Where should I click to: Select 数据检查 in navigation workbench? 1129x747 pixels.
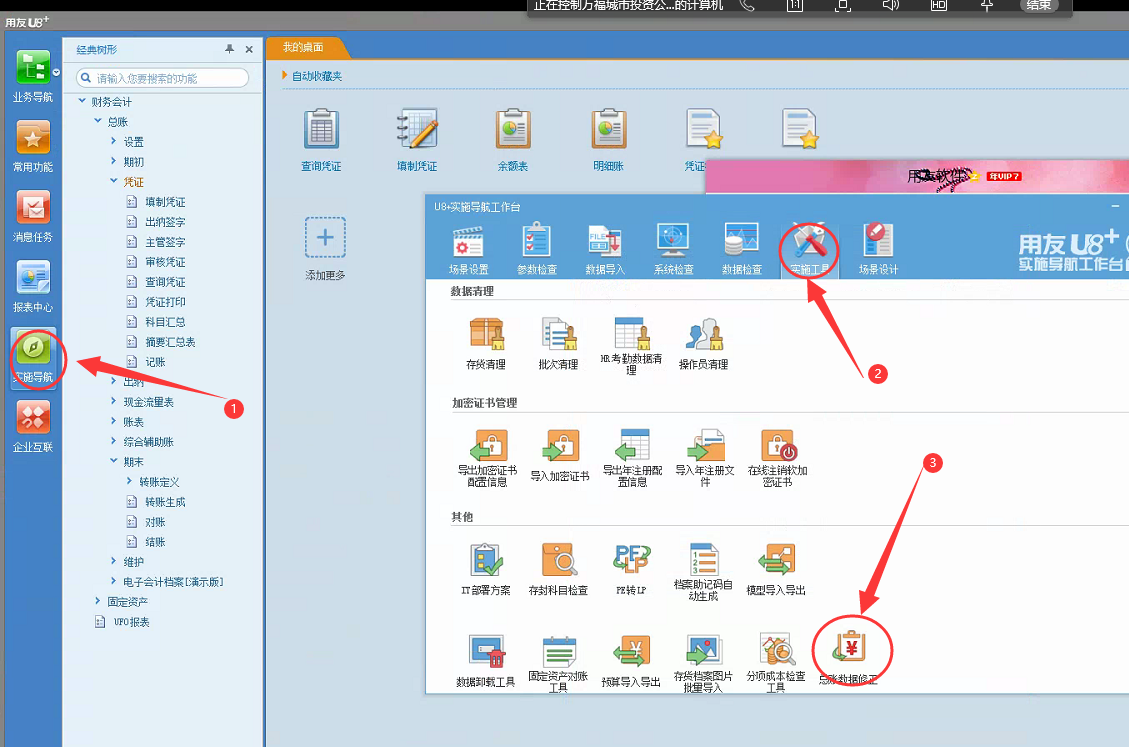pos(742,249)
